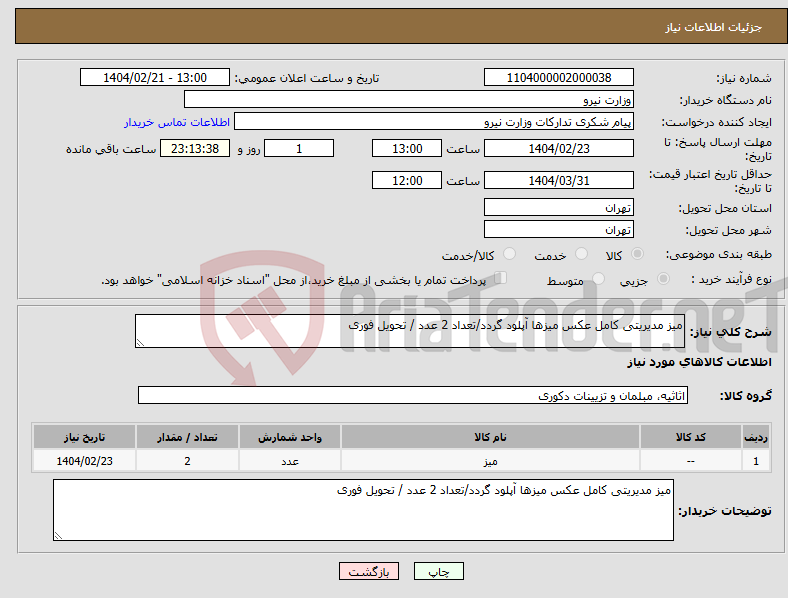Click the resize handle of the buyer notes area
The image size is (788, 598).
pos(58,536)
